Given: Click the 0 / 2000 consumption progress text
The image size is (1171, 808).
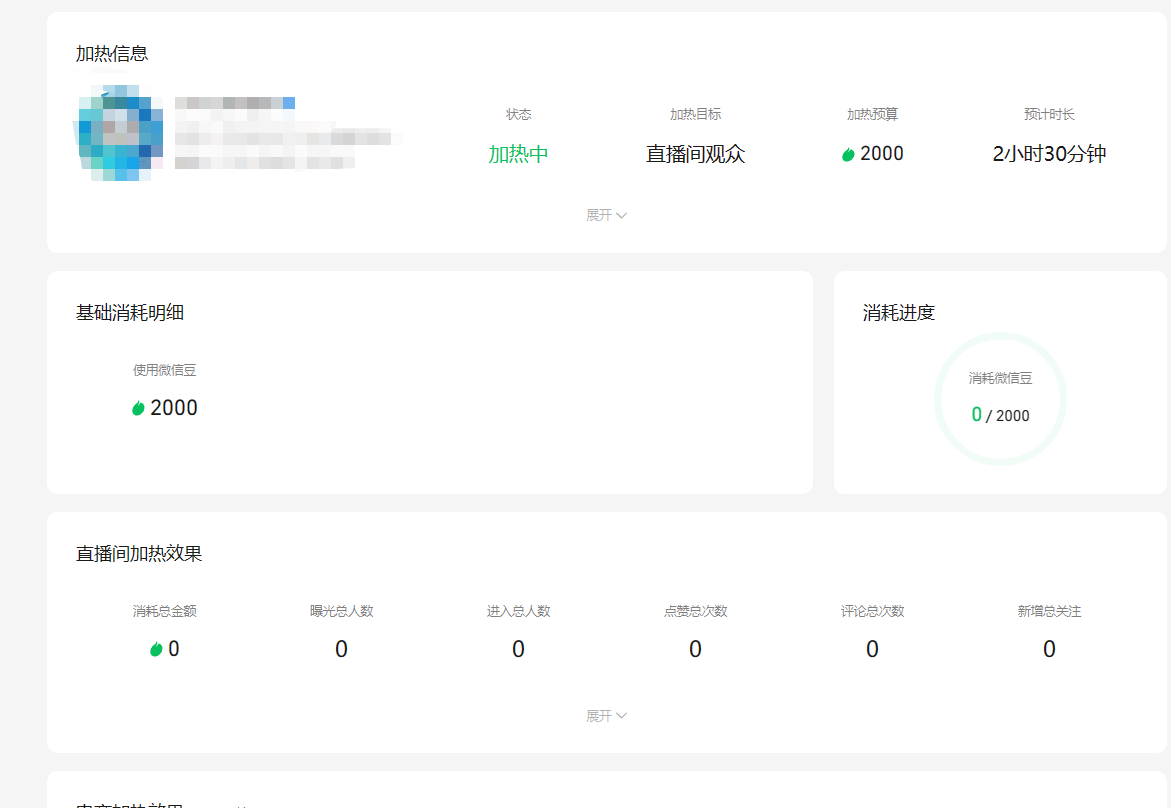Looking at the screenshot, I should [x=1000, y=415].
